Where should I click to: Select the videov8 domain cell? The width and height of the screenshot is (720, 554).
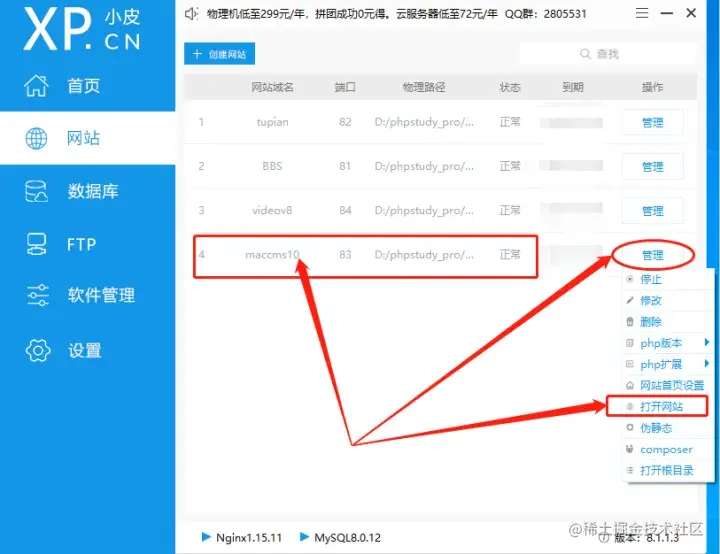click(x=272, y=210)
